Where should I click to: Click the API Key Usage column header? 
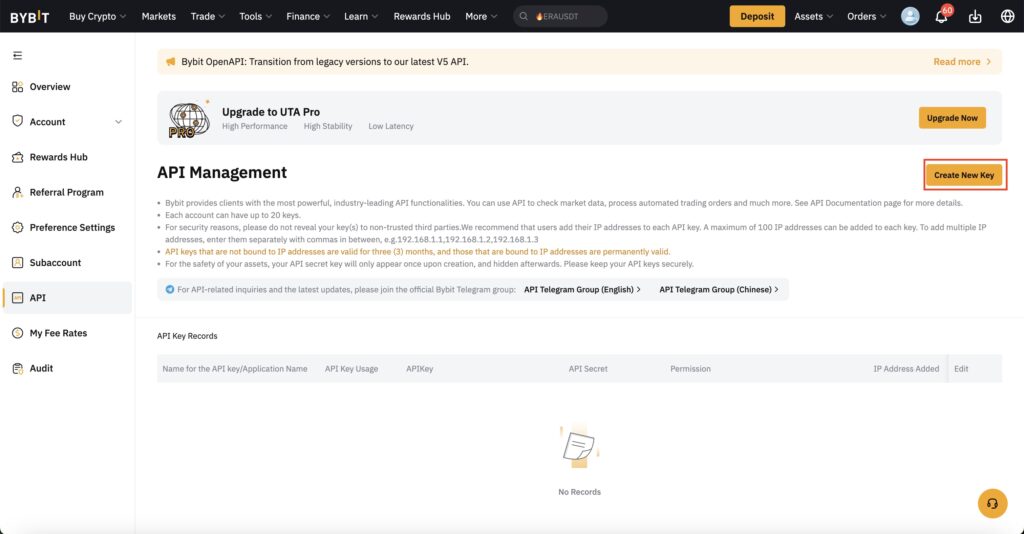click(x=351, y=369)
